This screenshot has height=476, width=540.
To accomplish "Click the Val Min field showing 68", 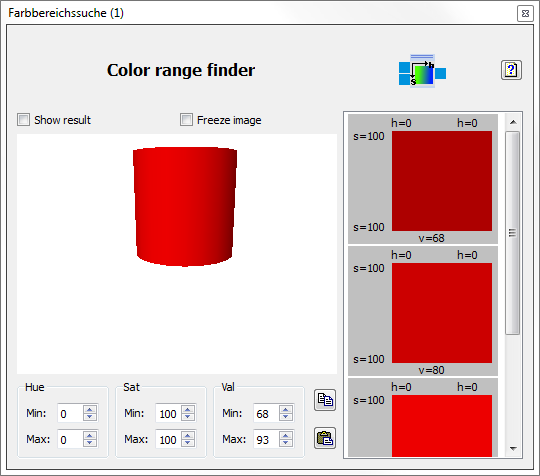I will click(x=266, y=413).
